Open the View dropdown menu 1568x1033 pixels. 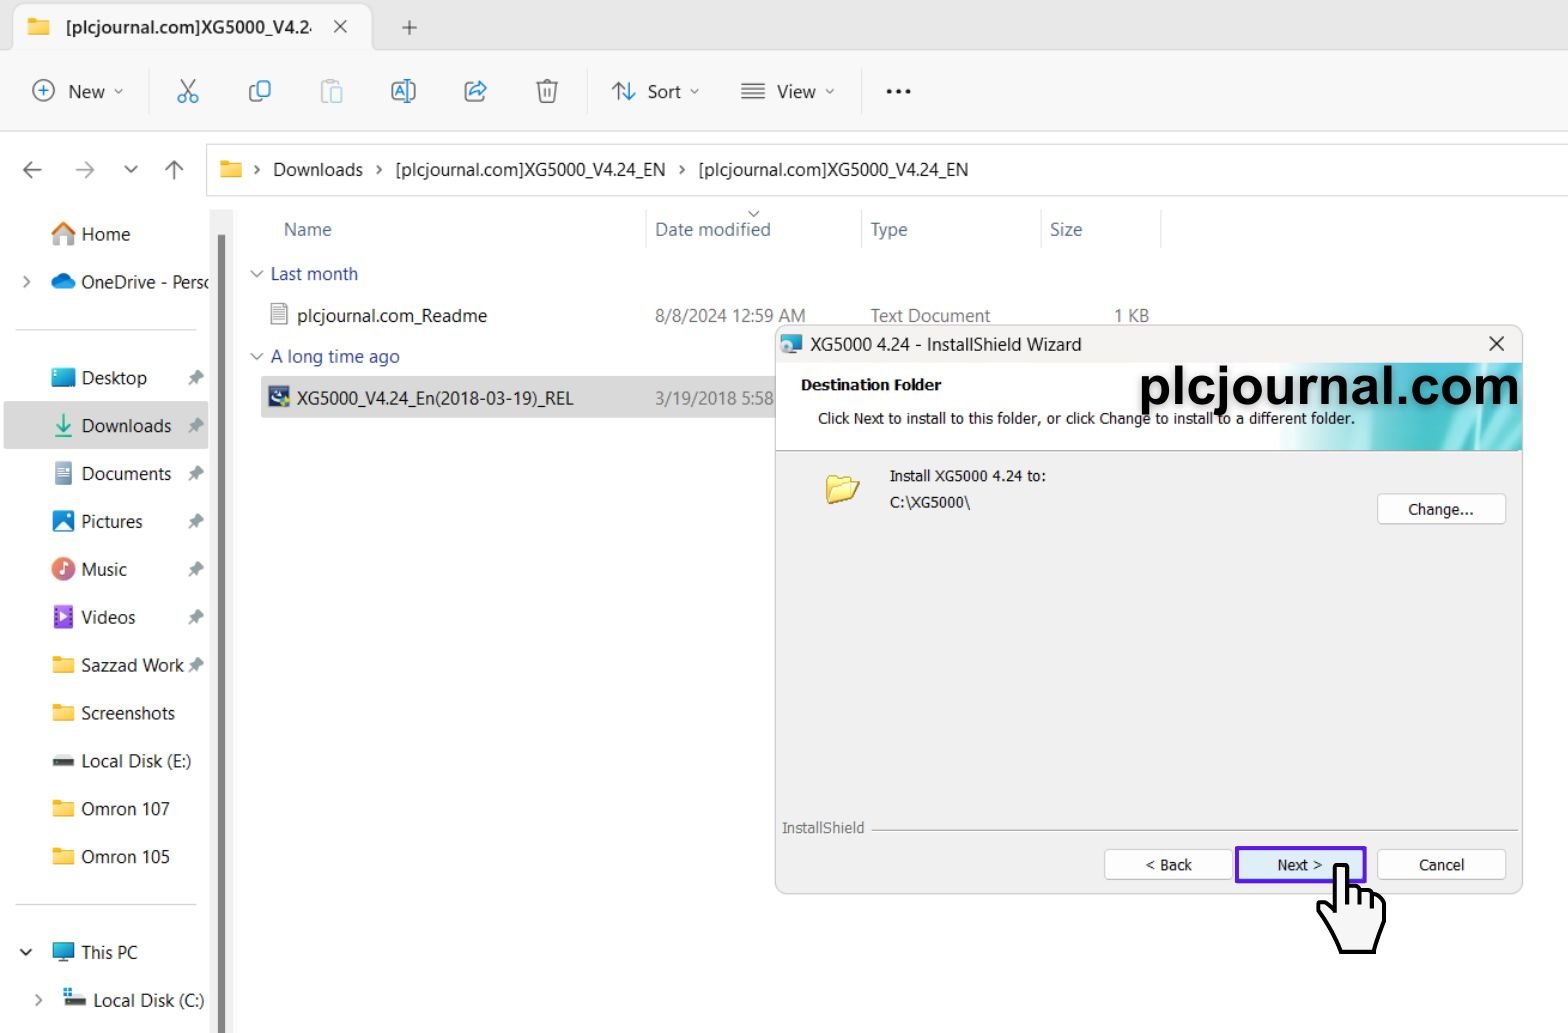(x=787, y=91)
